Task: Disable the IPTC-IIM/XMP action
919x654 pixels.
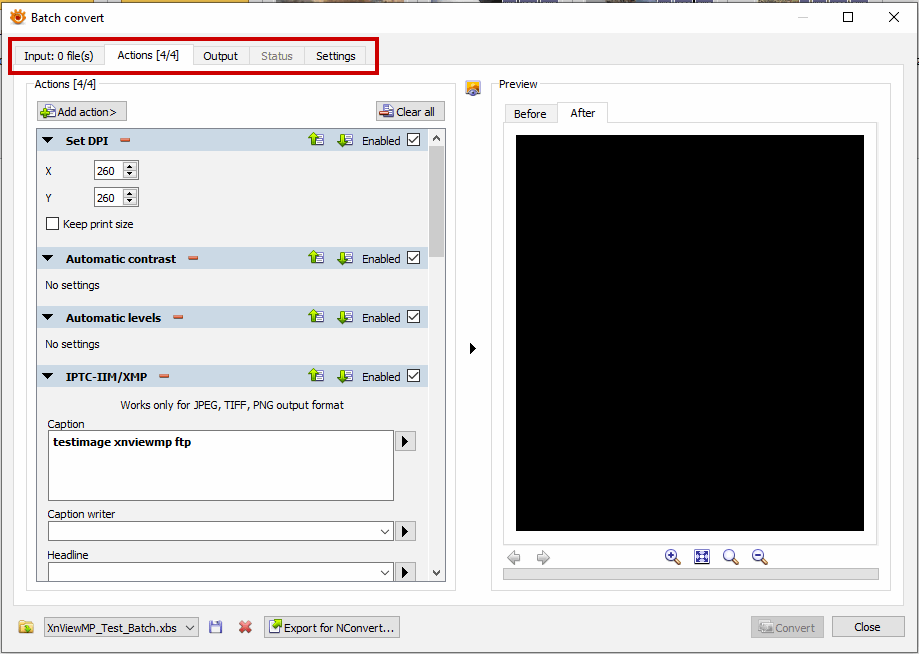Action: [414, 376]
